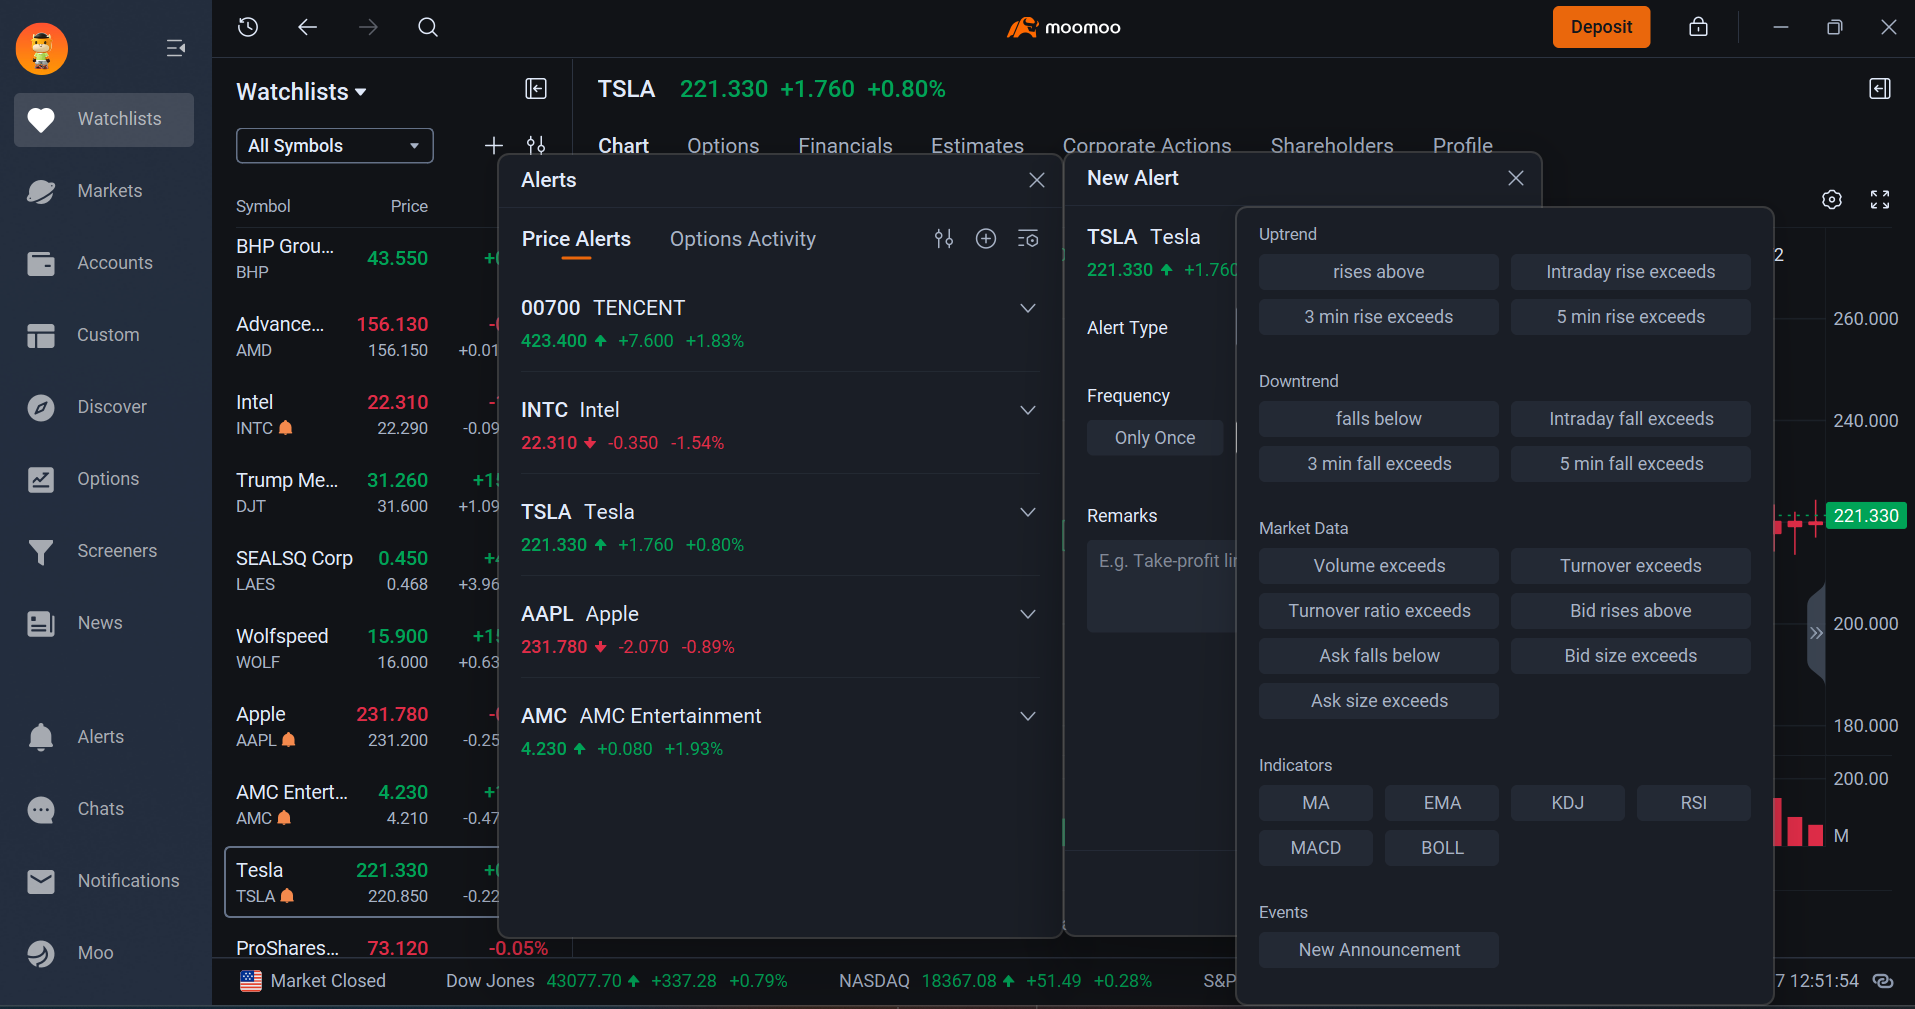
Task: Select 'Intraday rise exceeds' option
Action: coord(1630,272)
